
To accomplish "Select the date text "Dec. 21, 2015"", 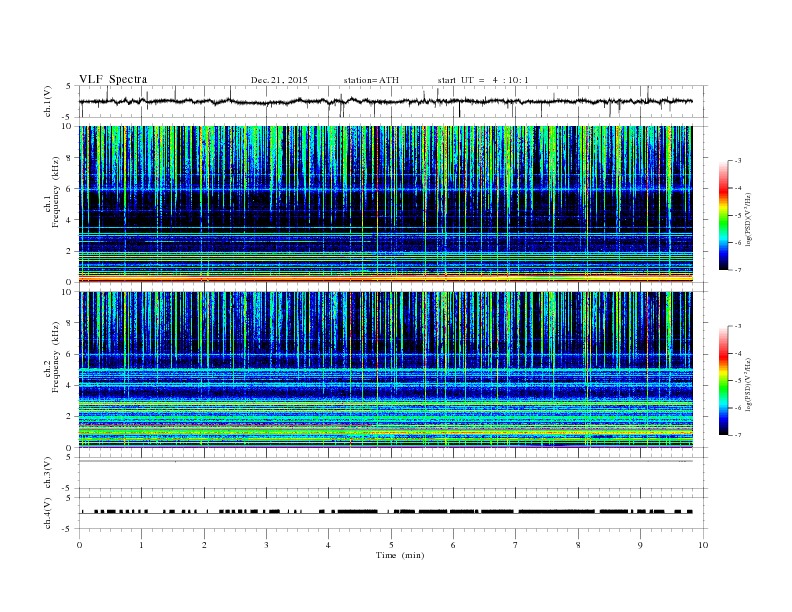I will point(279,80).
